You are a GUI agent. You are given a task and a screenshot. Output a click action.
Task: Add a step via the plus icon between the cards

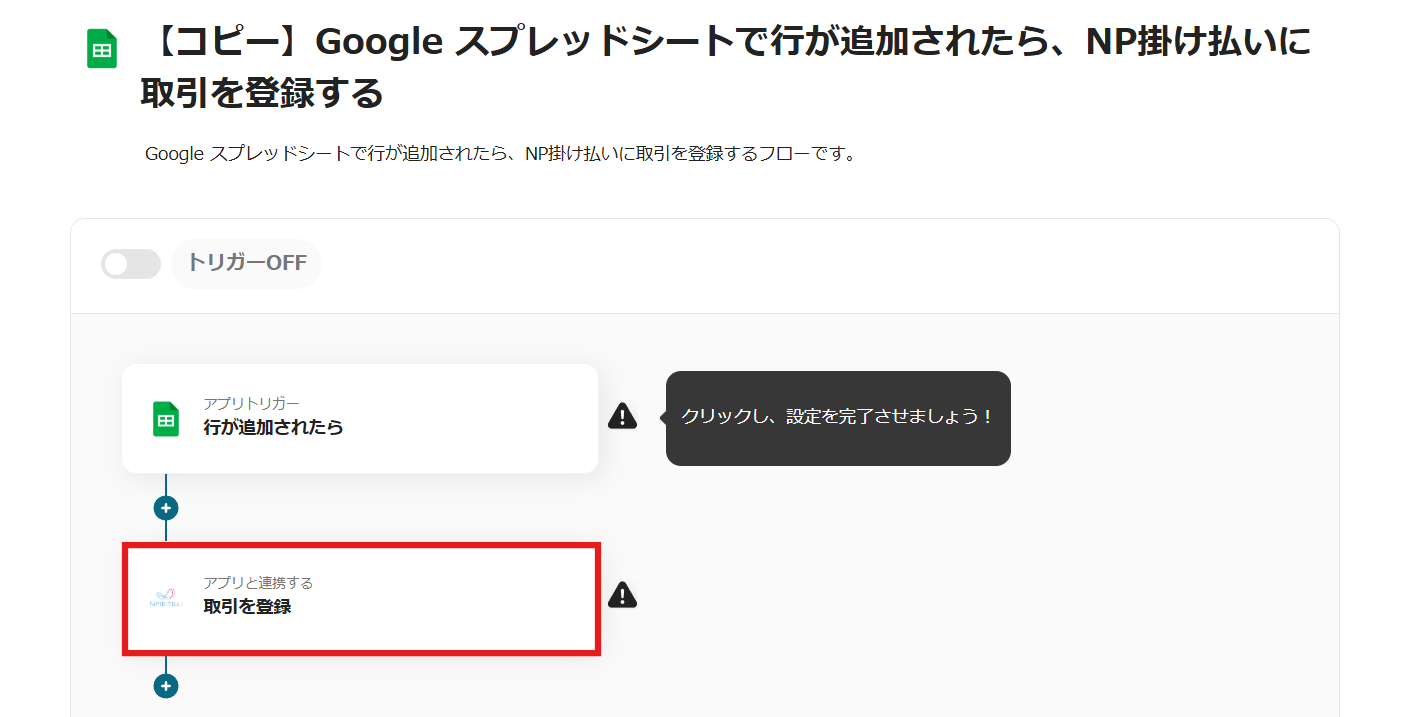[x=166, y=508]
